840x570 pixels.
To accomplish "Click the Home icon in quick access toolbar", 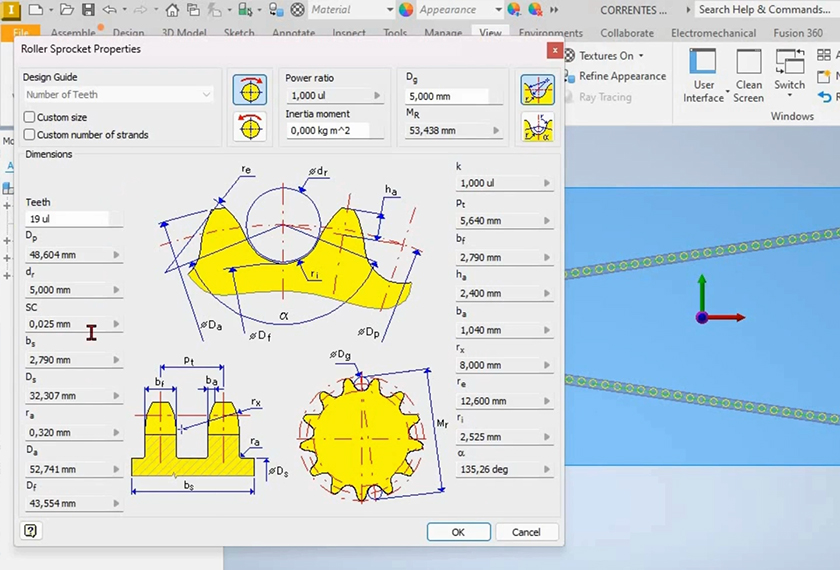I will tap(172, 10).
